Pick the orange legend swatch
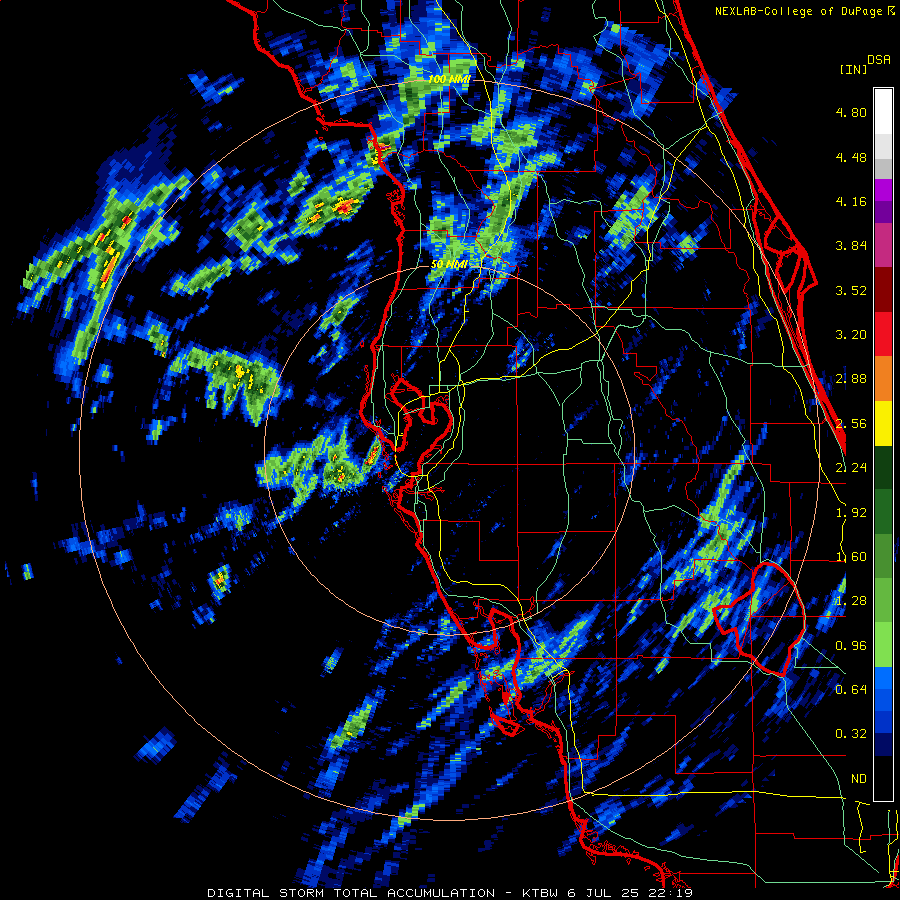 [x=883, y=378]
